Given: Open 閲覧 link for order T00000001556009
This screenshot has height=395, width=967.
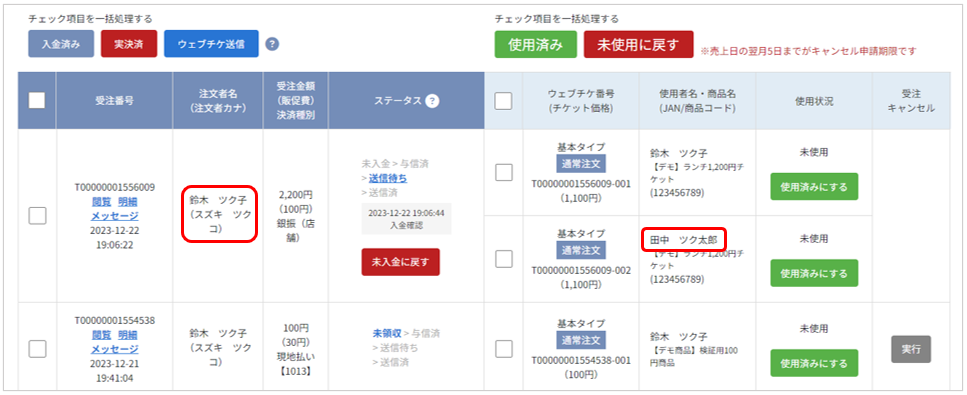Looking at the screenshot, I should 101,201.
